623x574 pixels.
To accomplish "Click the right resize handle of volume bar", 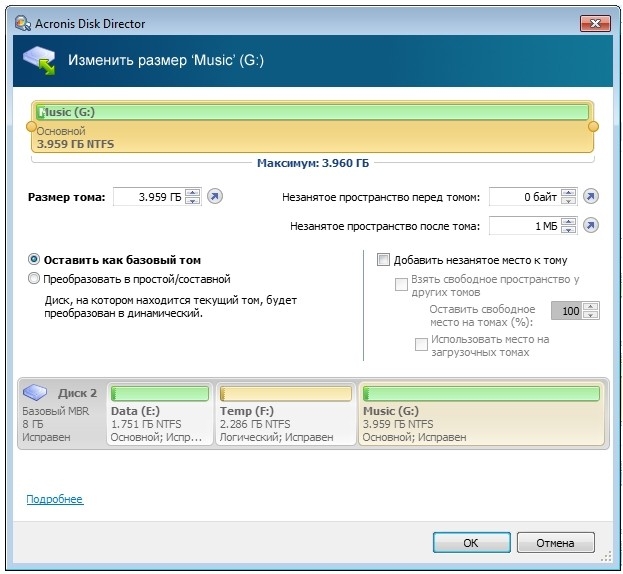I will pos(593,127).
